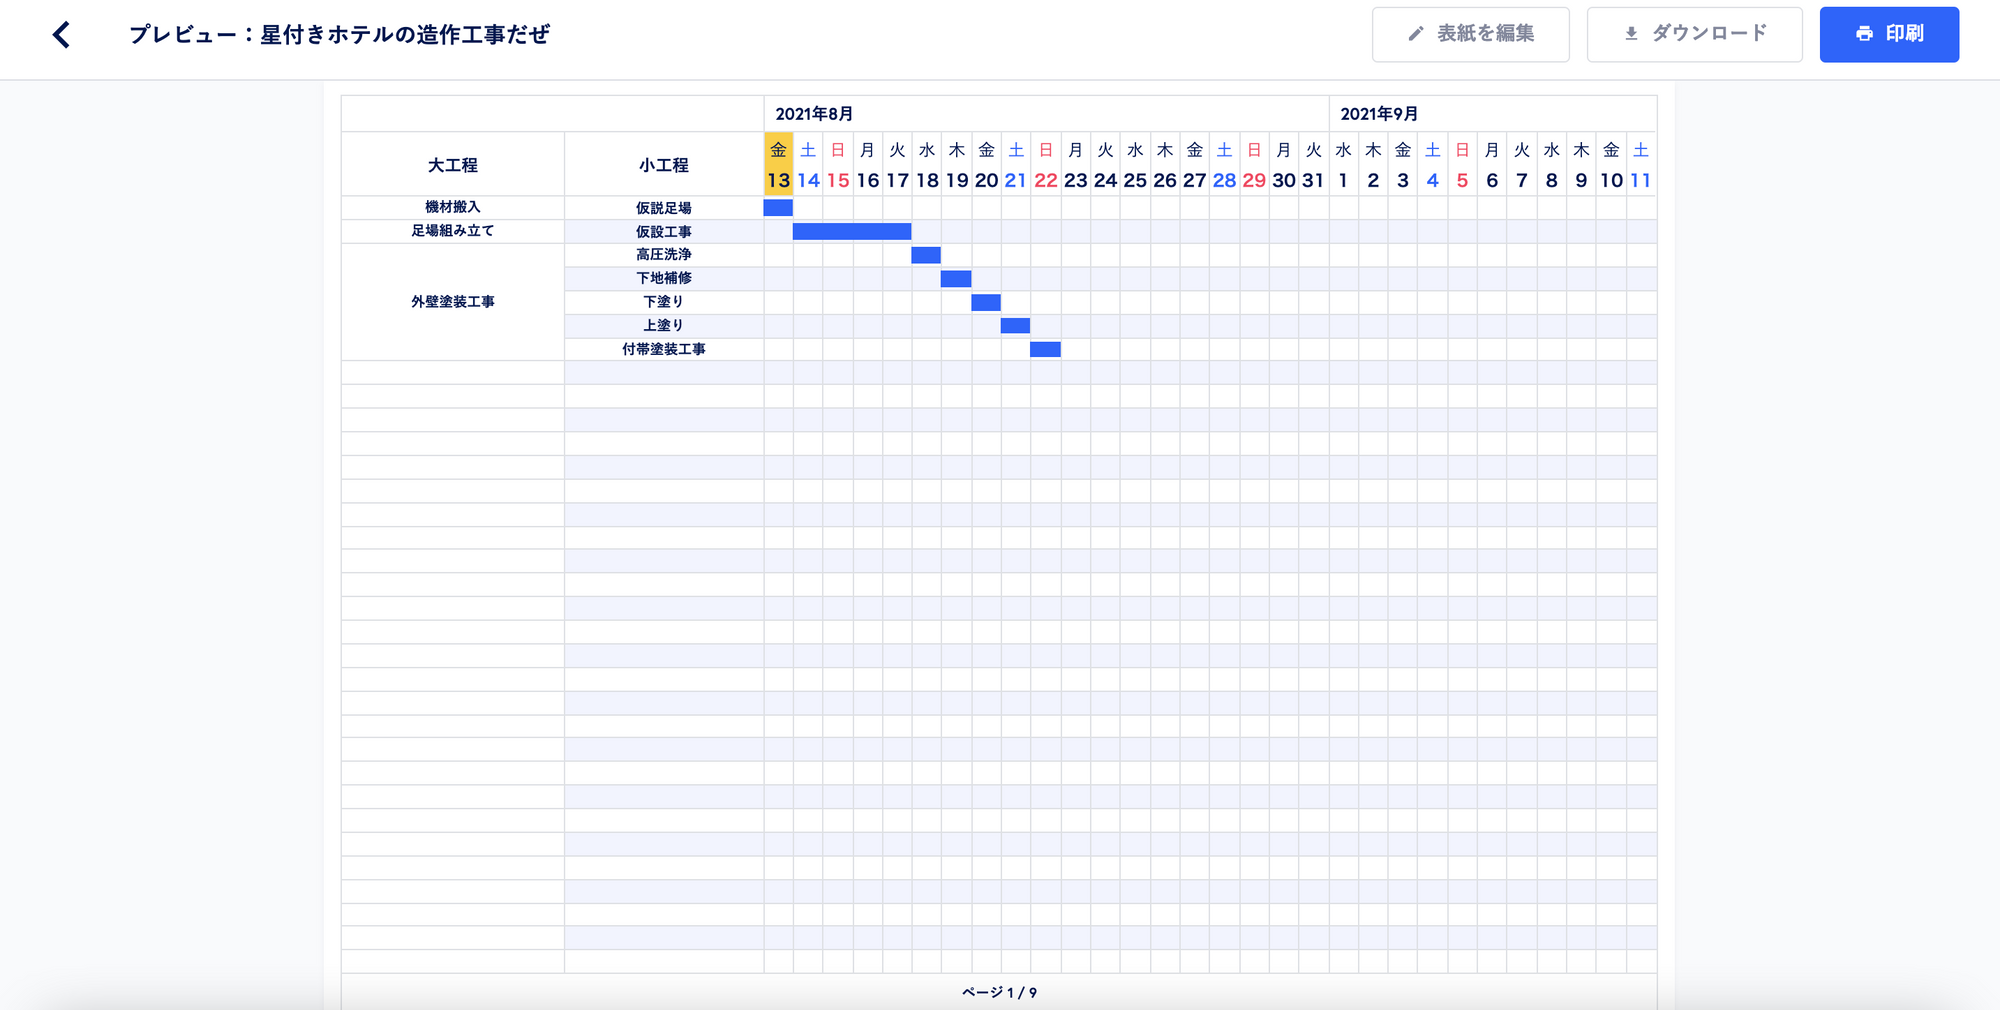The width and height of the screenshot is (2000, 1010).
Task: Click the 付帯塗装工事 task bar
Action: pos(1045,349)
